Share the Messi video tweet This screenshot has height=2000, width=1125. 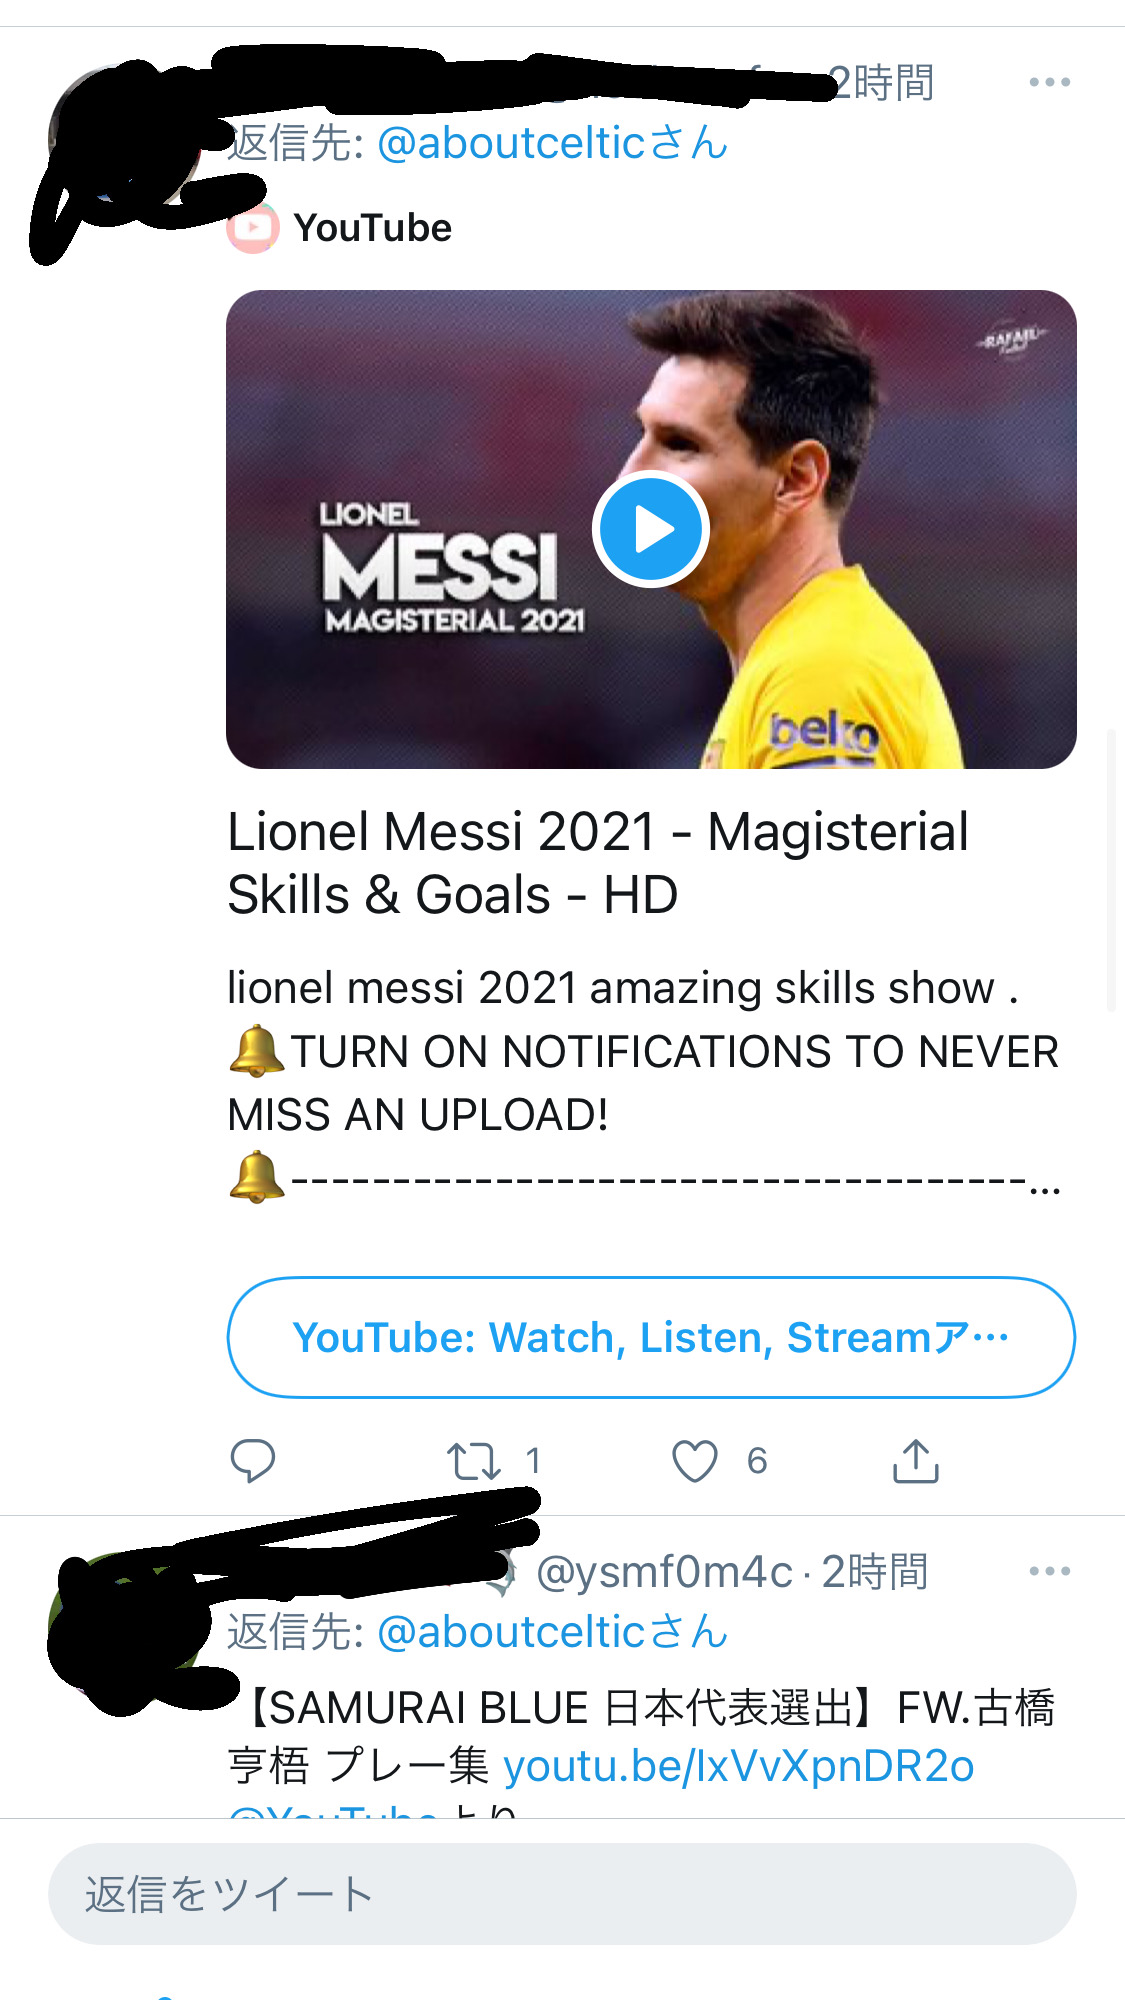click(915, 1461)
